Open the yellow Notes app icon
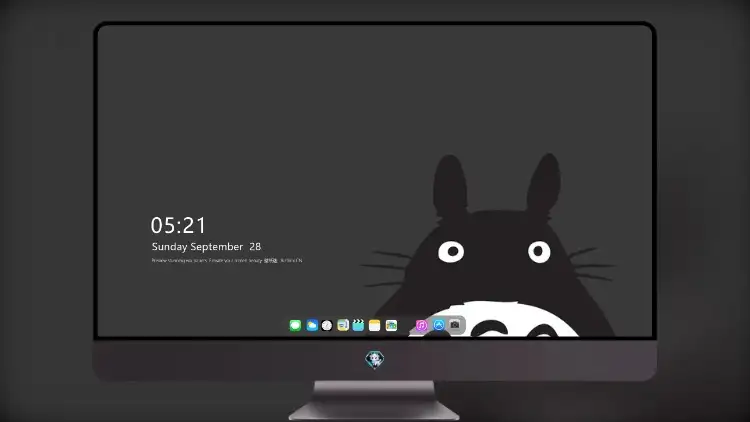The height and width of the screenshot is (422, 750). tap(375, 325)
